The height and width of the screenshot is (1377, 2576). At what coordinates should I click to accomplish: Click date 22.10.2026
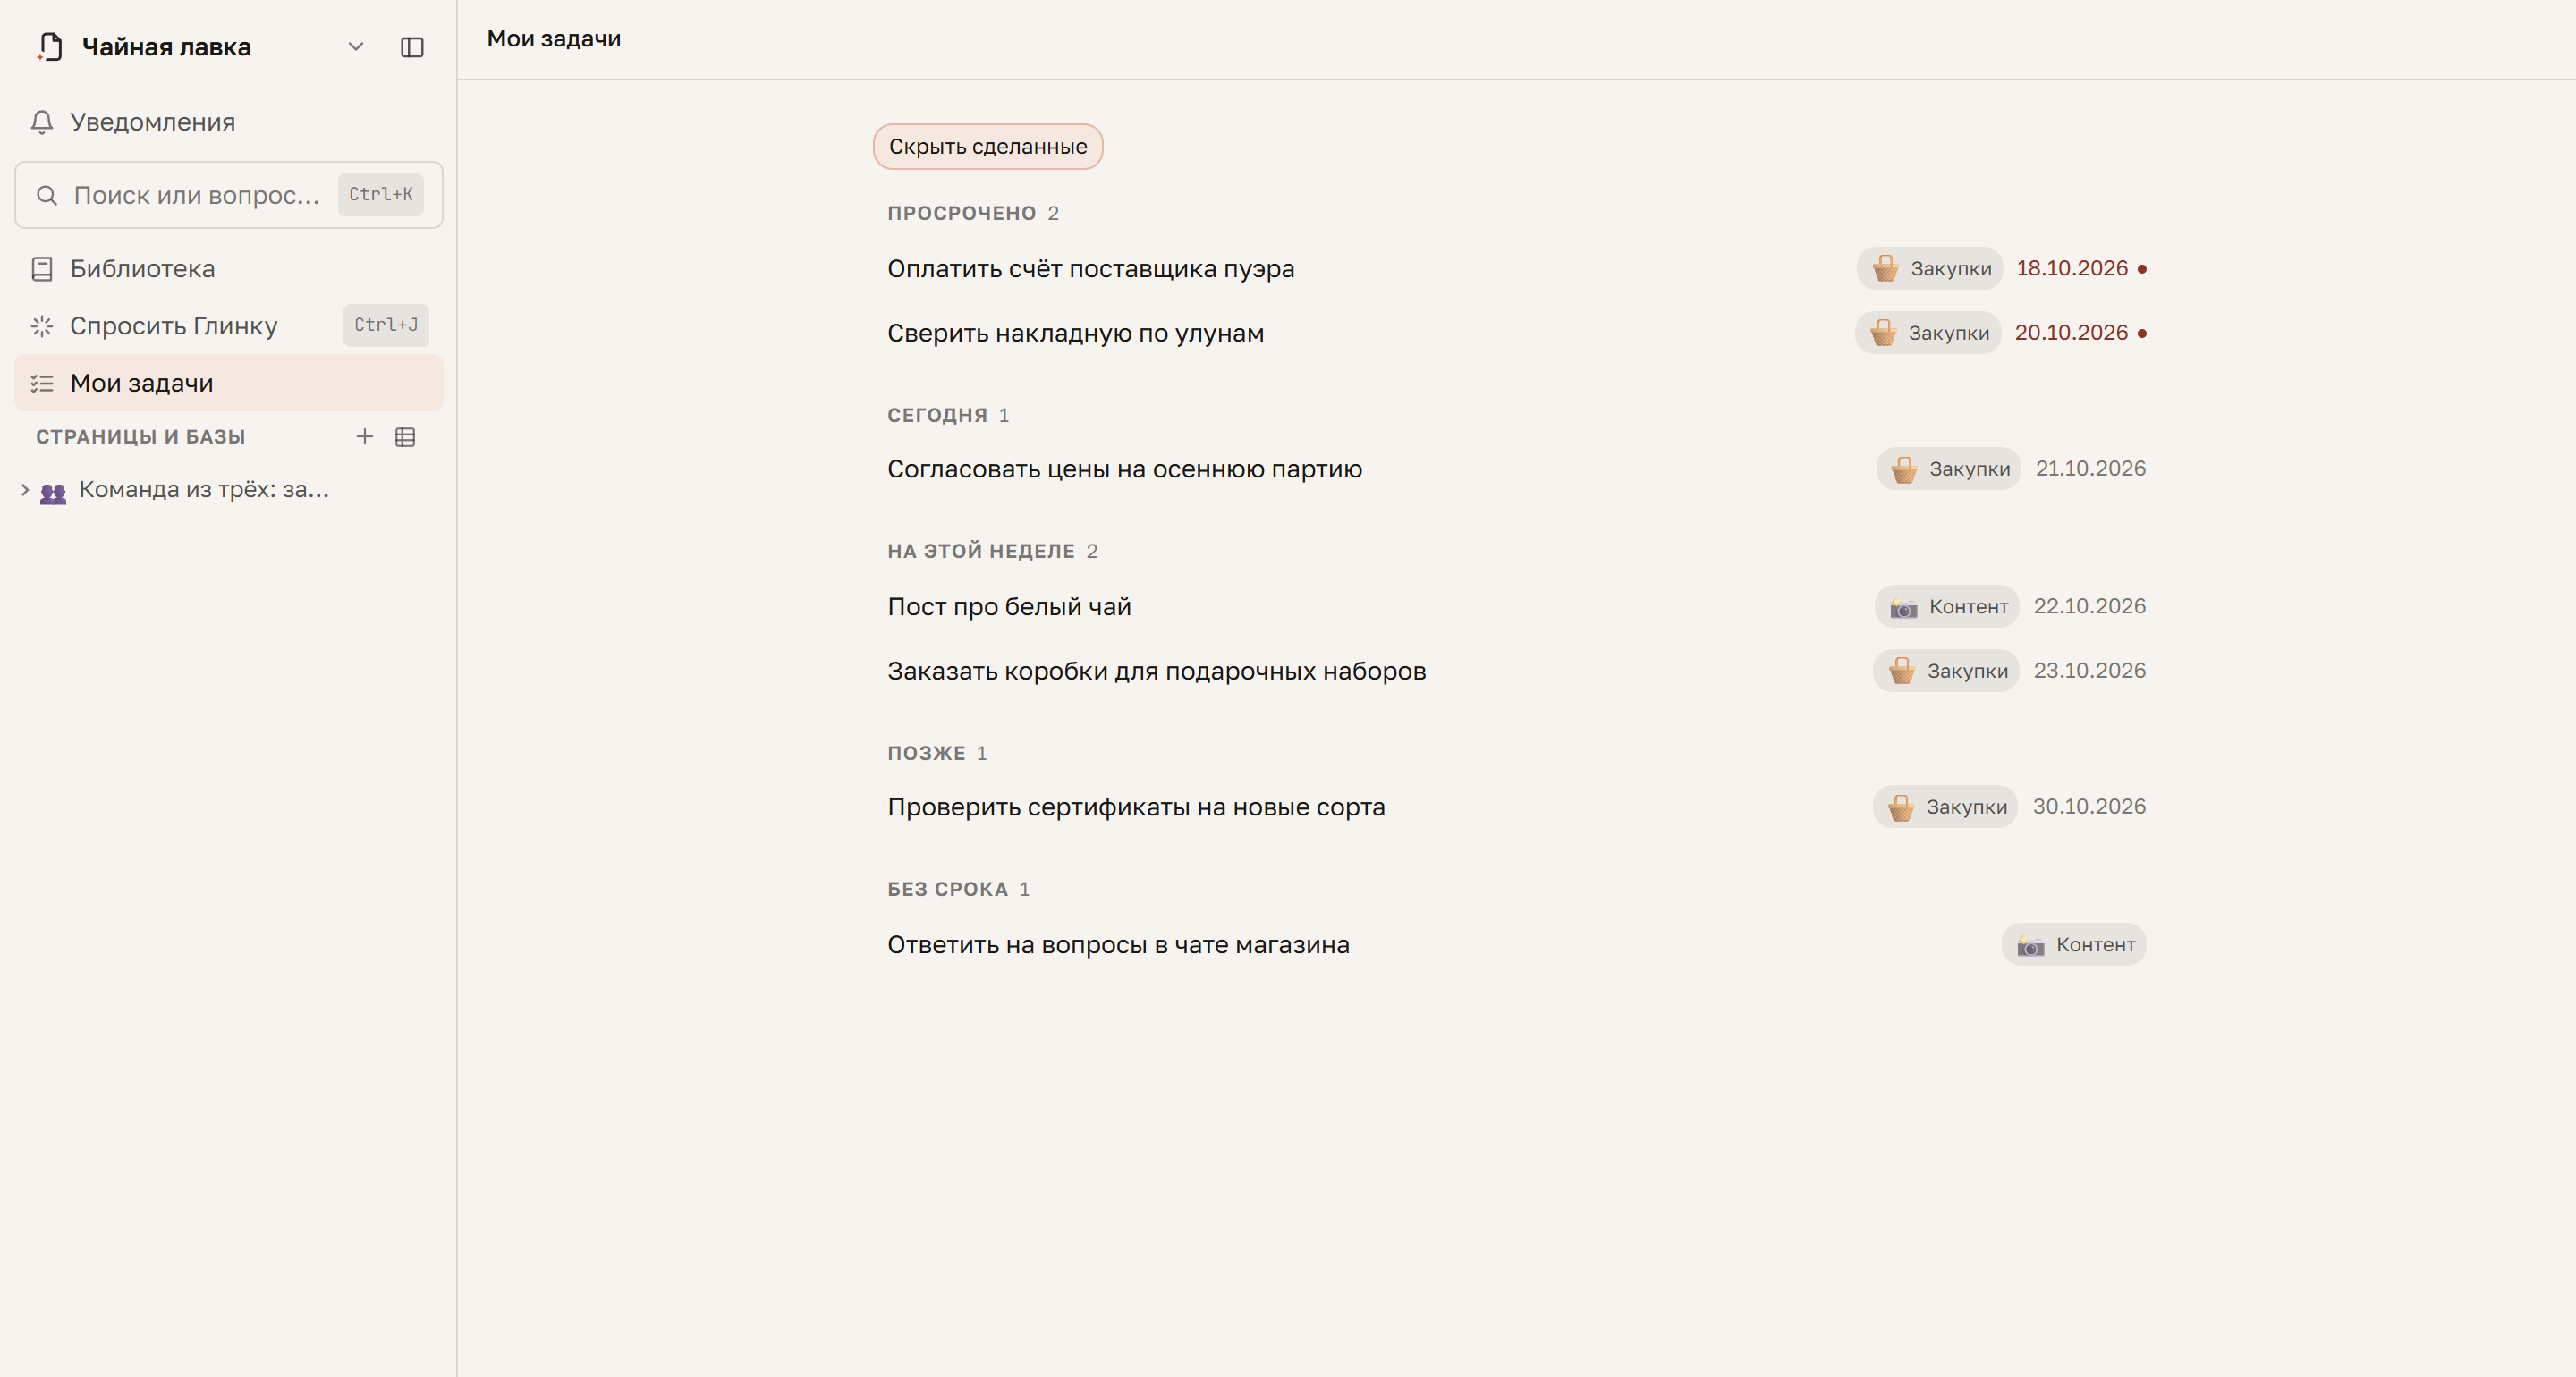coord(2089,607)
